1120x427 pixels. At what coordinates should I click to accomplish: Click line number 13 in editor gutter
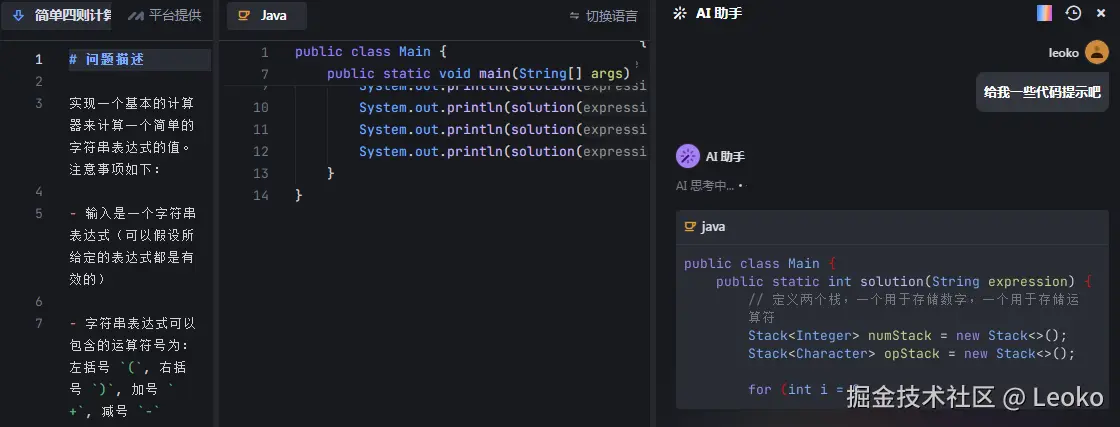click(x=261, y=173)
